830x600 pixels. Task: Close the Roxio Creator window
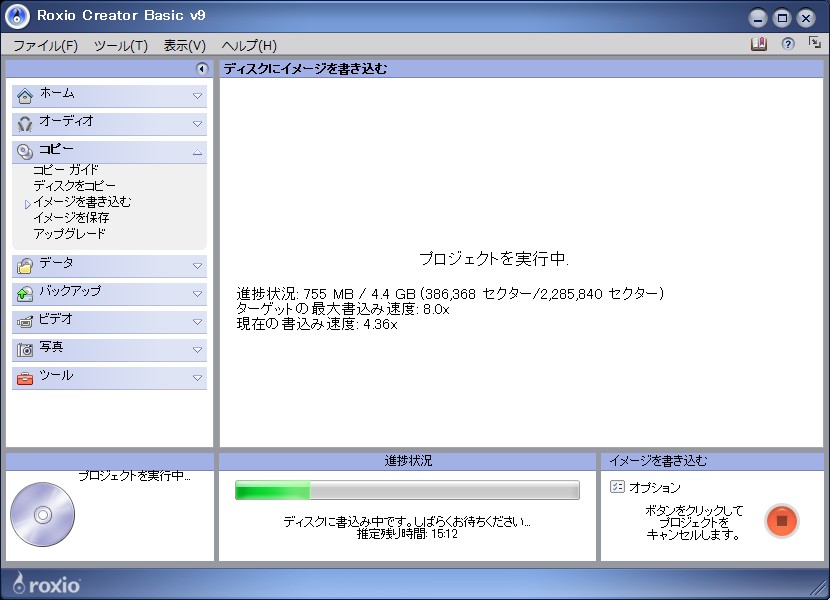(x=806, y=19)
